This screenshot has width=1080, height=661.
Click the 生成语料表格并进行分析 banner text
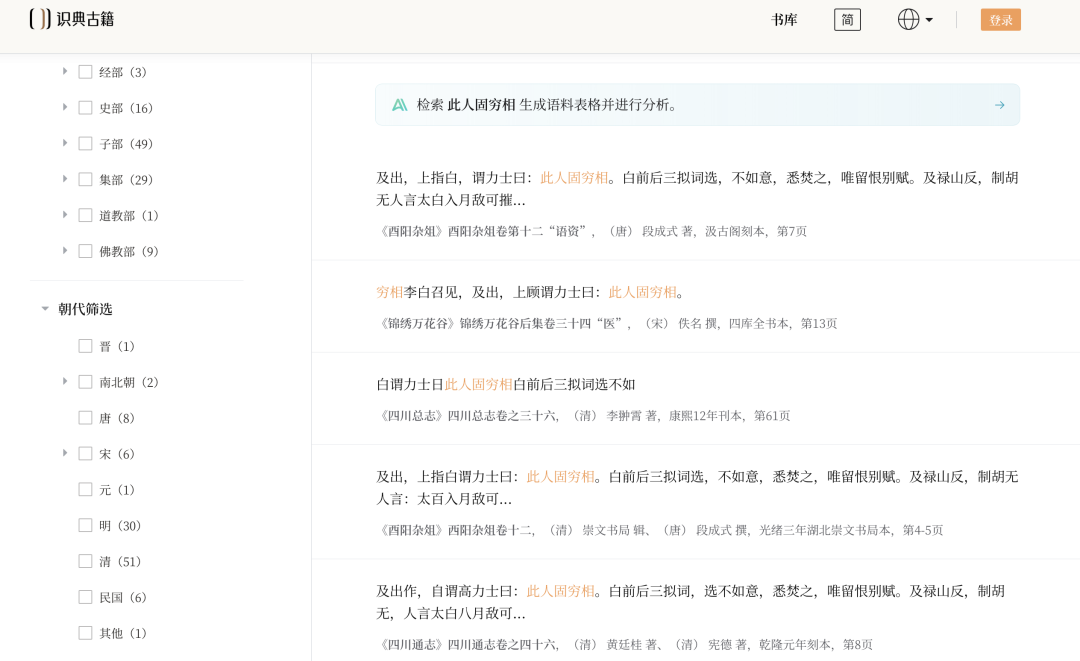(x=597, y=105)
